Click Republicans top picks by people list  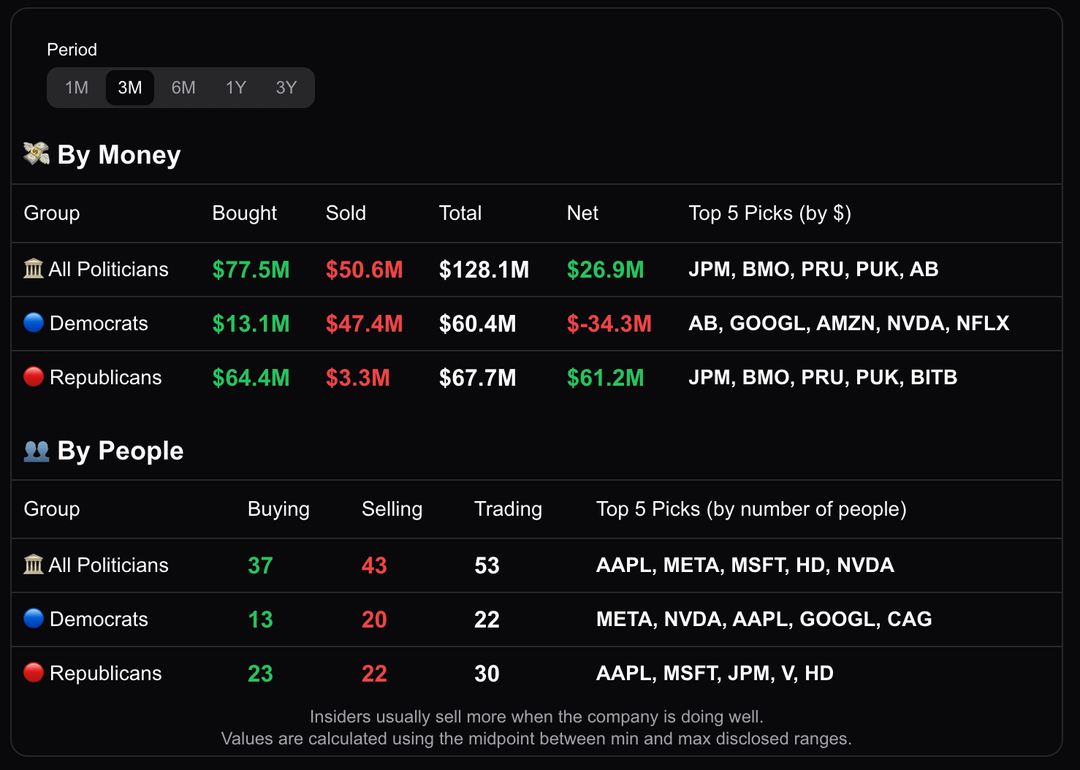(x=714, y=673)
